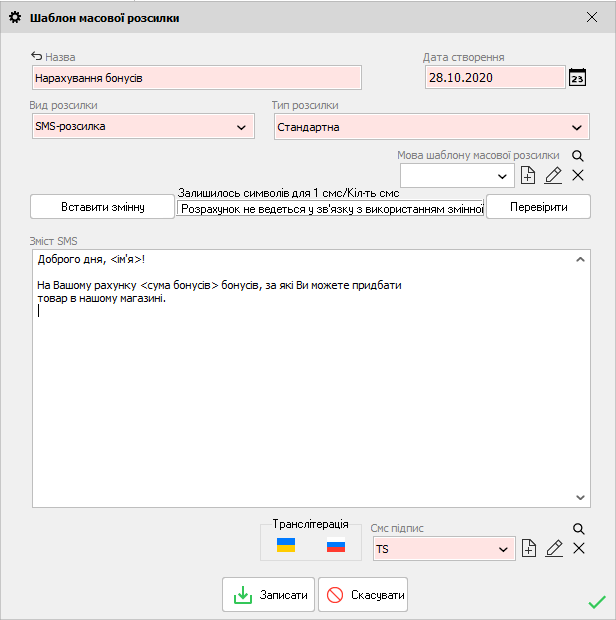Screen dimensions: 616x620
Task: Click inside the Назва input field
Action: point(196,78)
